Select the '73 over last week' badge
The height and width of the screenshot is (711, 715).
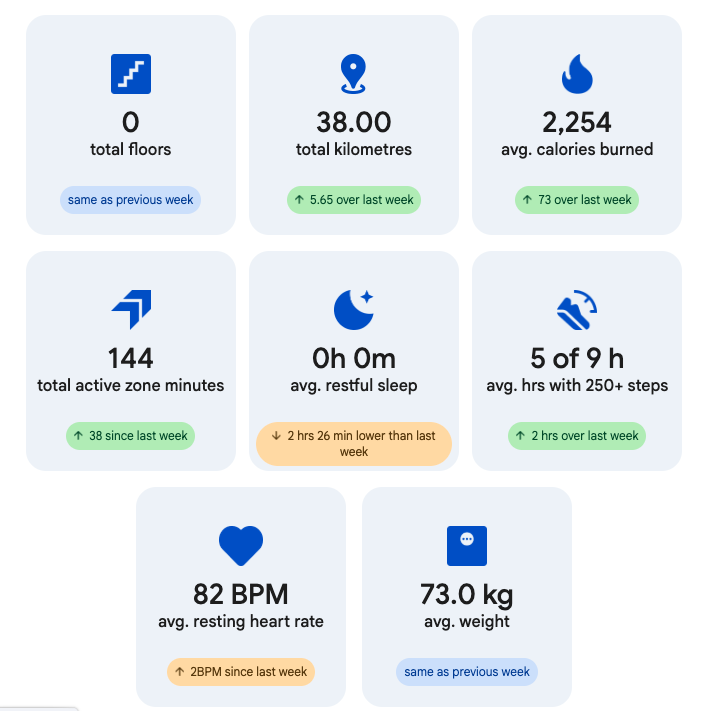(577, 200)
